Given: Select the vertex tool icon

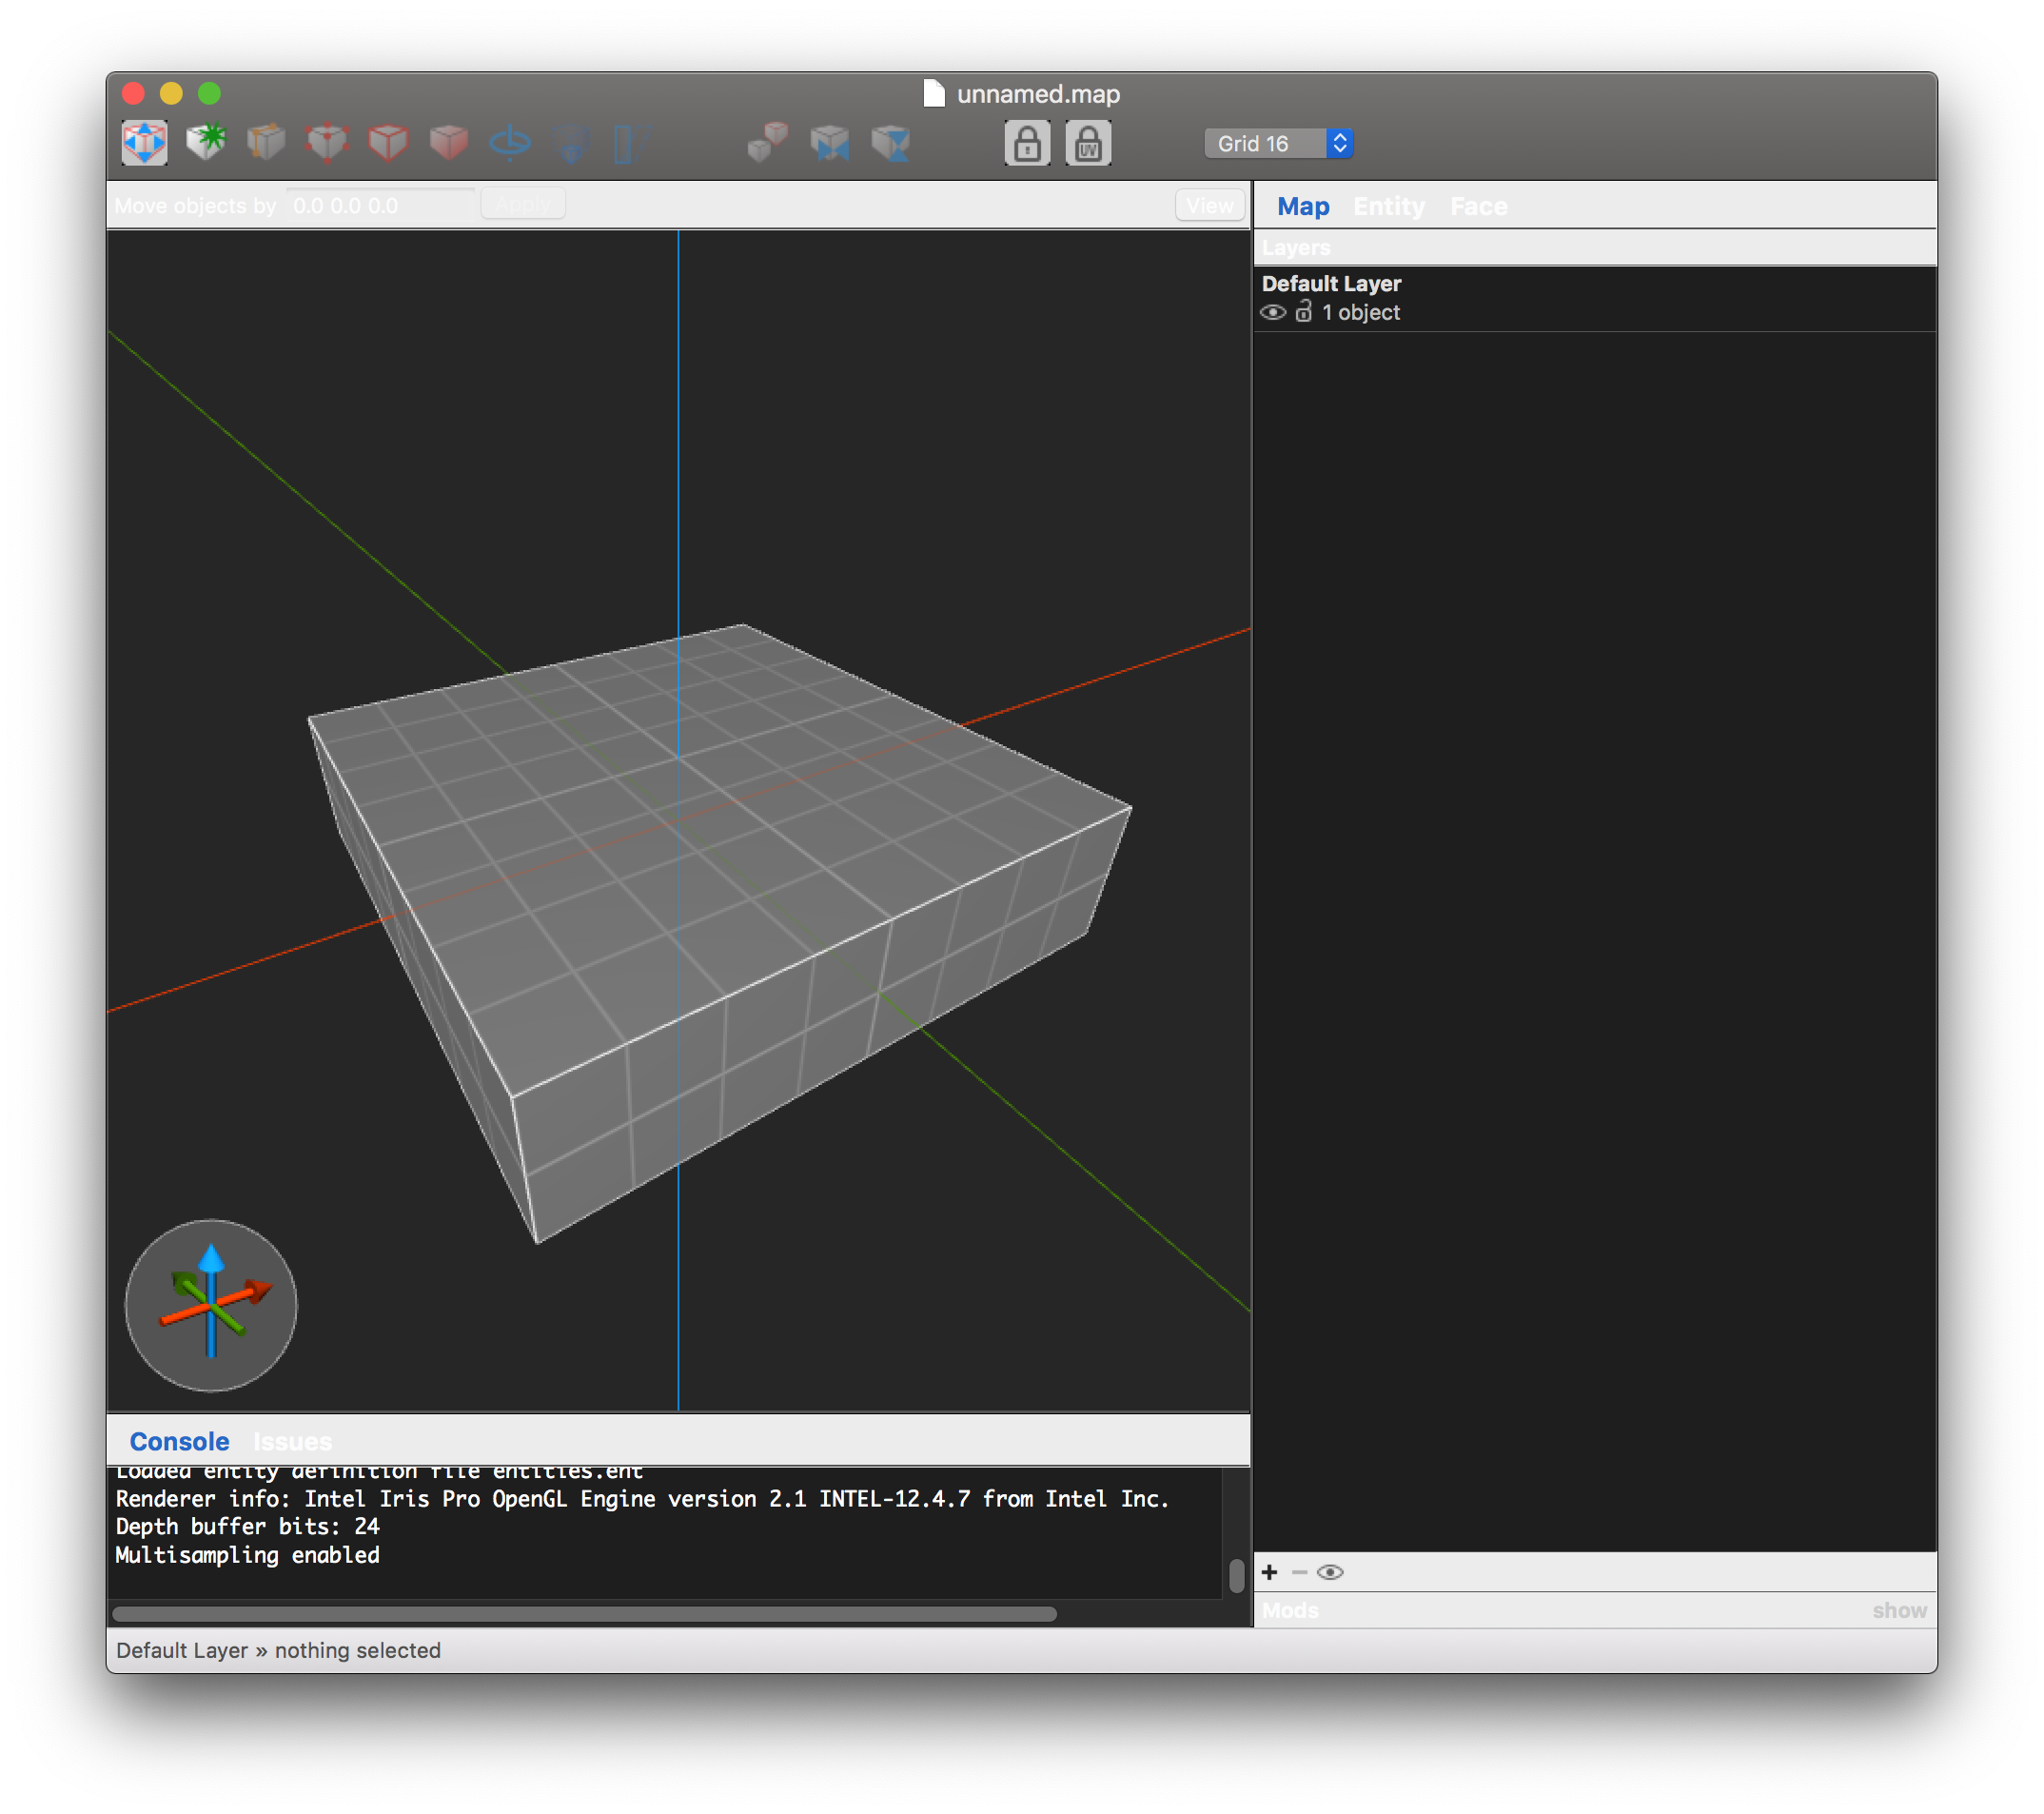Looking at the screenshot, I should pyautogui.click(x=327, y=143).
